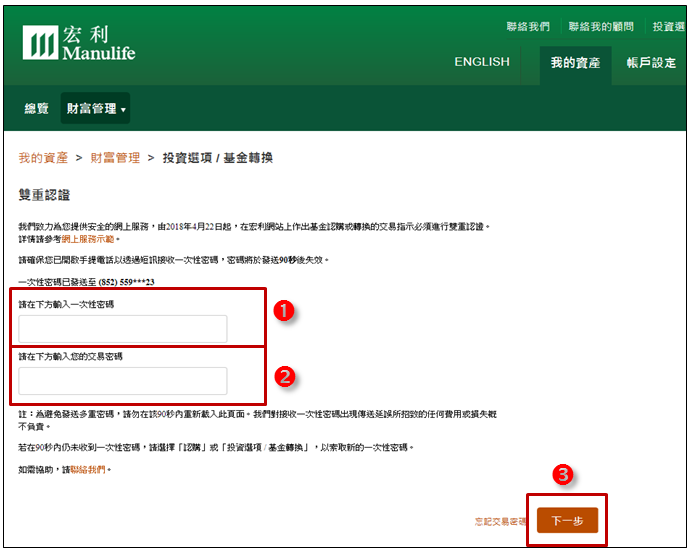Open the 帳戶設定 tab
This screenshot has height=553, width=693.
[x=651, y=62]
